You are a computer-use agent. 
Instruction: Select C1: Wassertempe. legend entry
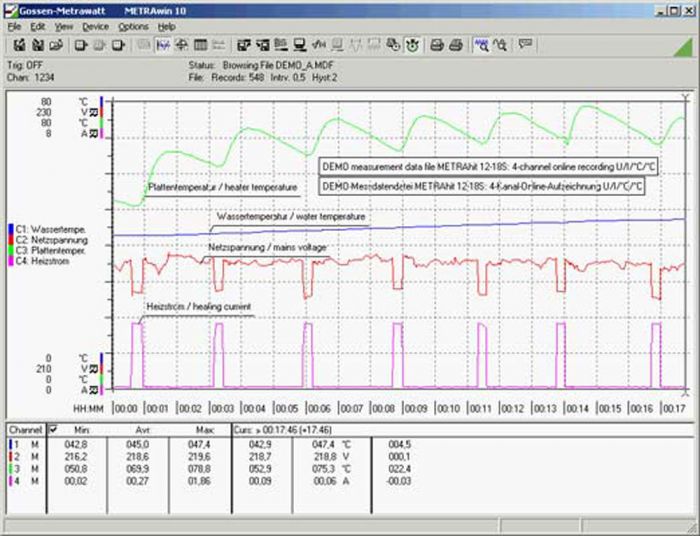click(x=50, y=229)
